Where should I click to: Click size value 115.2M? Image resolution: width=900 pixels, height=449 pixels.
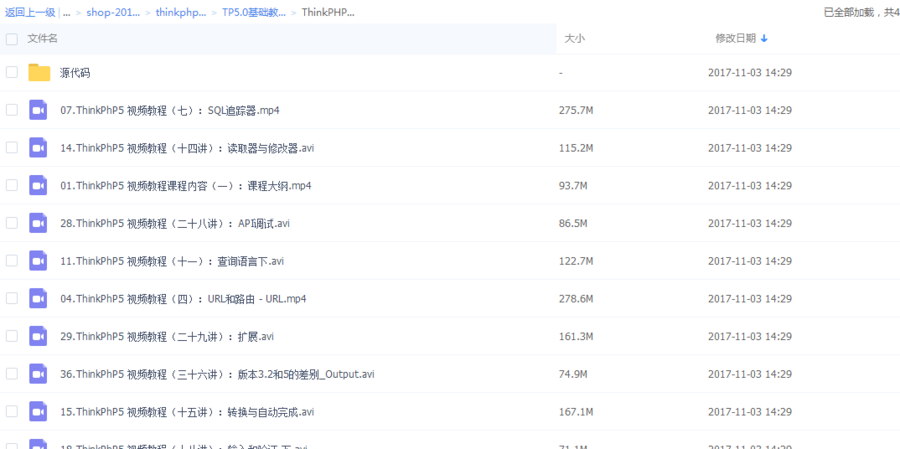point(576,148)
